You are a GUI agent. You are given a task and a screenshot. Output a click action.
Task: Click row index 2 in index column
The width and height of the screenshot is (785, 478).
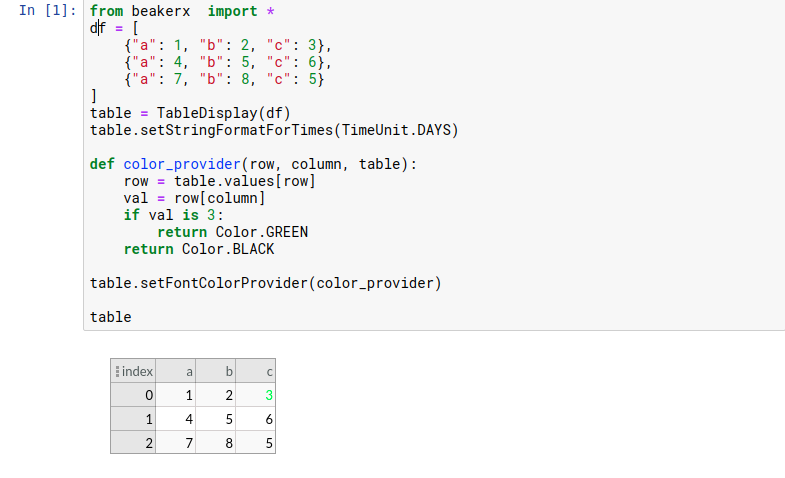pyautogui.click(x=133, y=443)
